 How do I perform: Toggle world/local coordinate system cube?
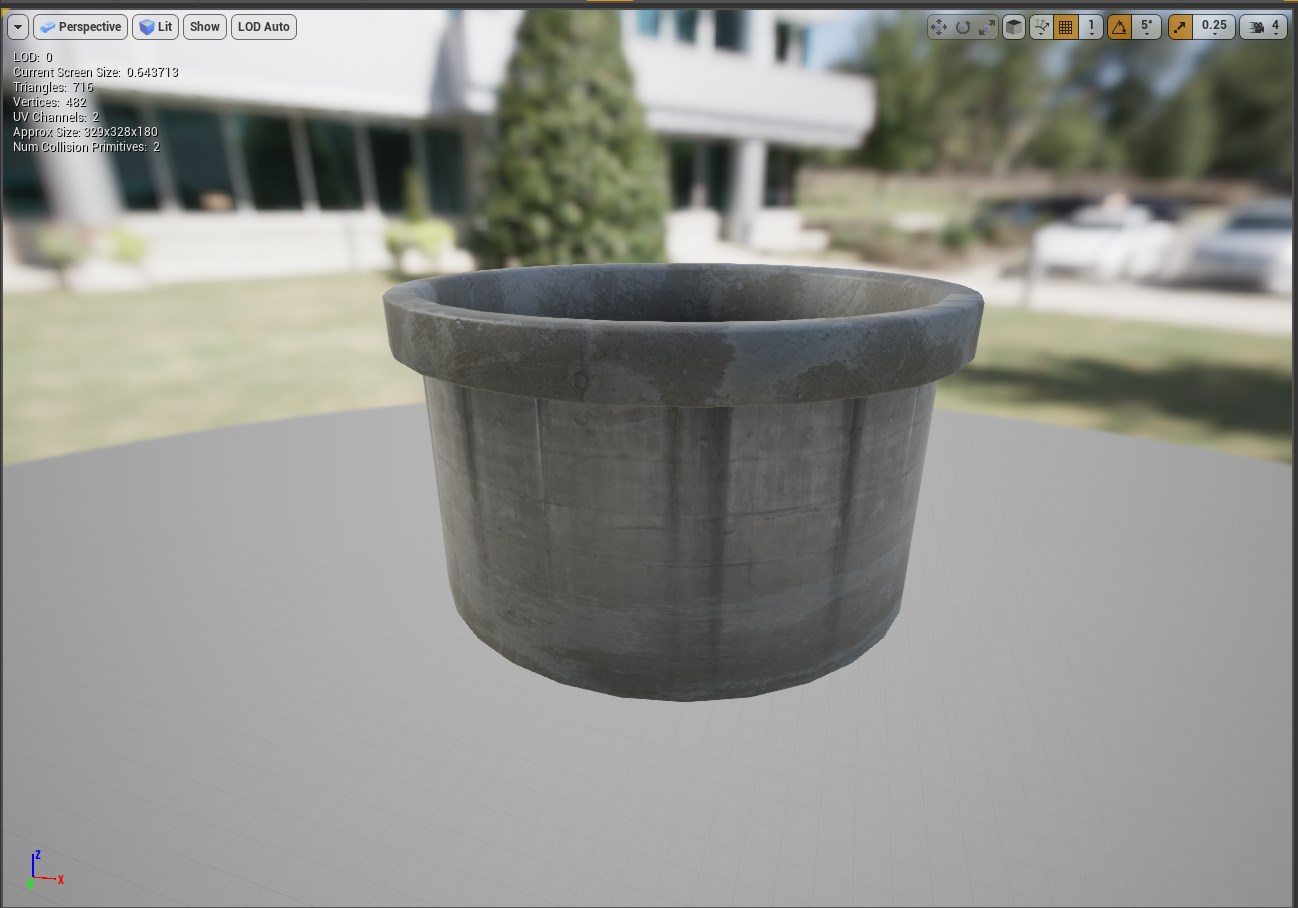tap(1014, 27)
